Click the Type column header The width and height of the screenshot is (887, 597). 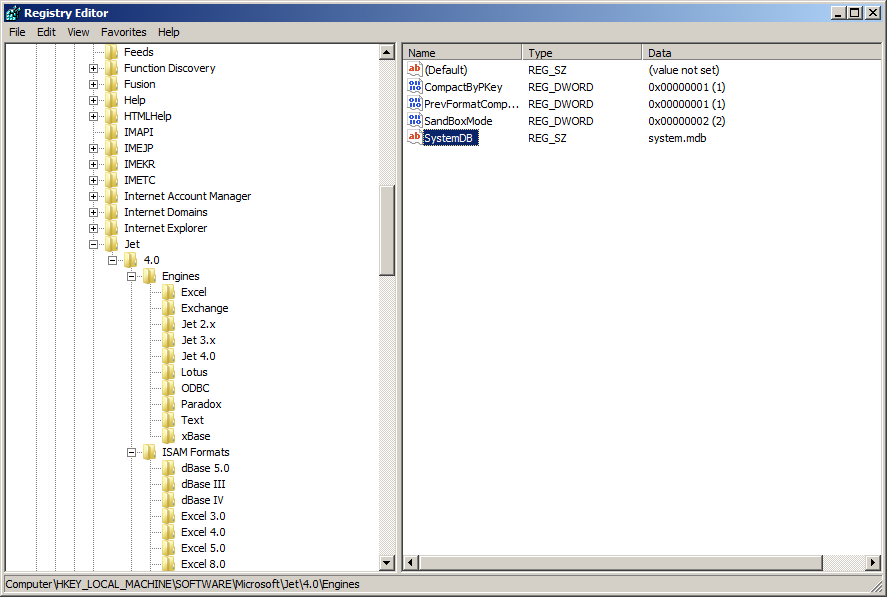580,52
